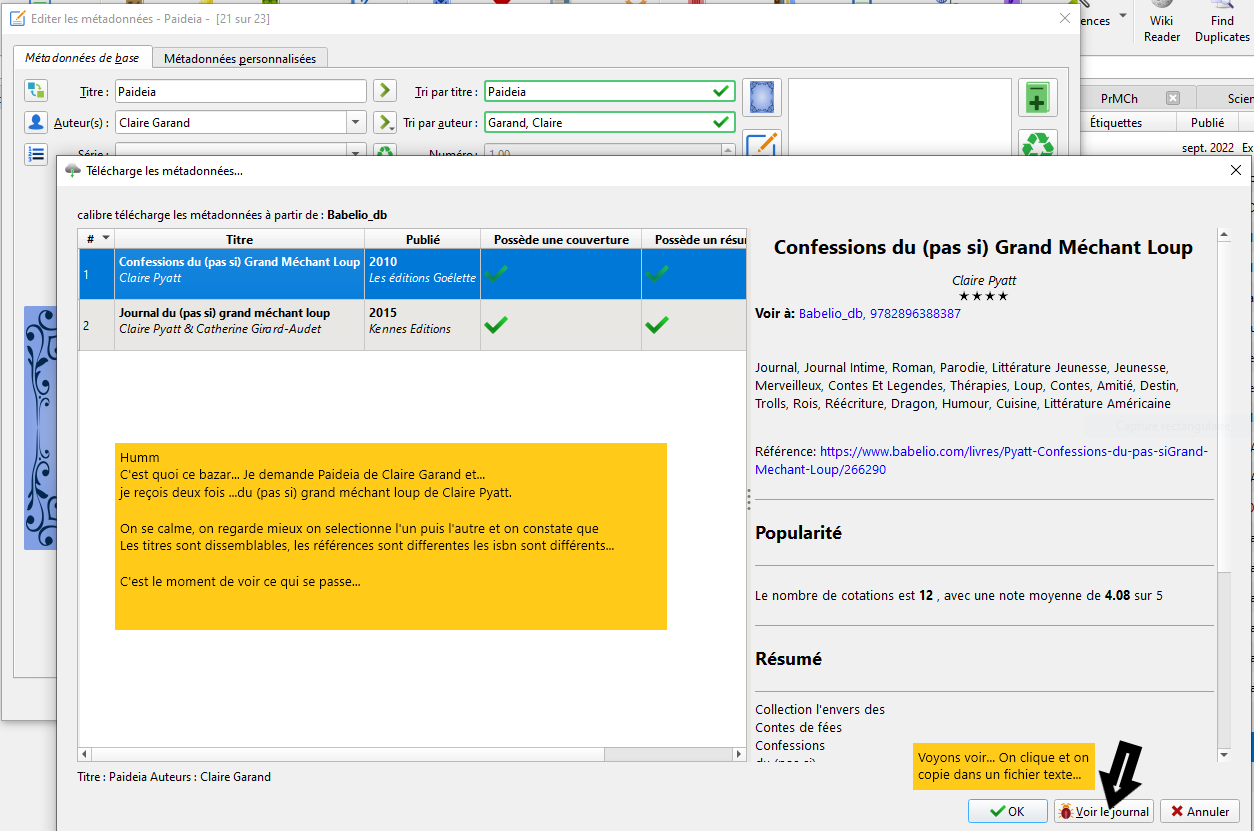Close the PrMCh tab with its X
1254x831 pixels.
coord(1173,98)
